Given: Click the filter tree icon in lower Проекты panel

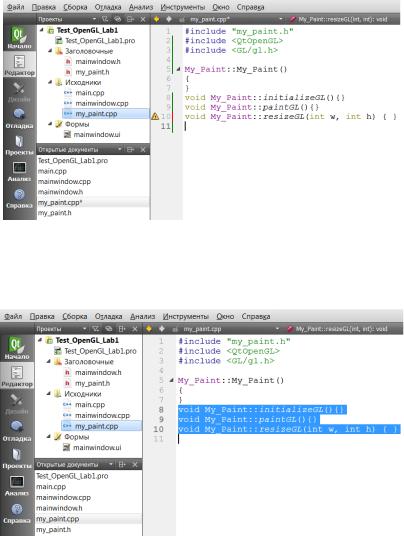Looking at the screenshot, I should pos(96,329).
